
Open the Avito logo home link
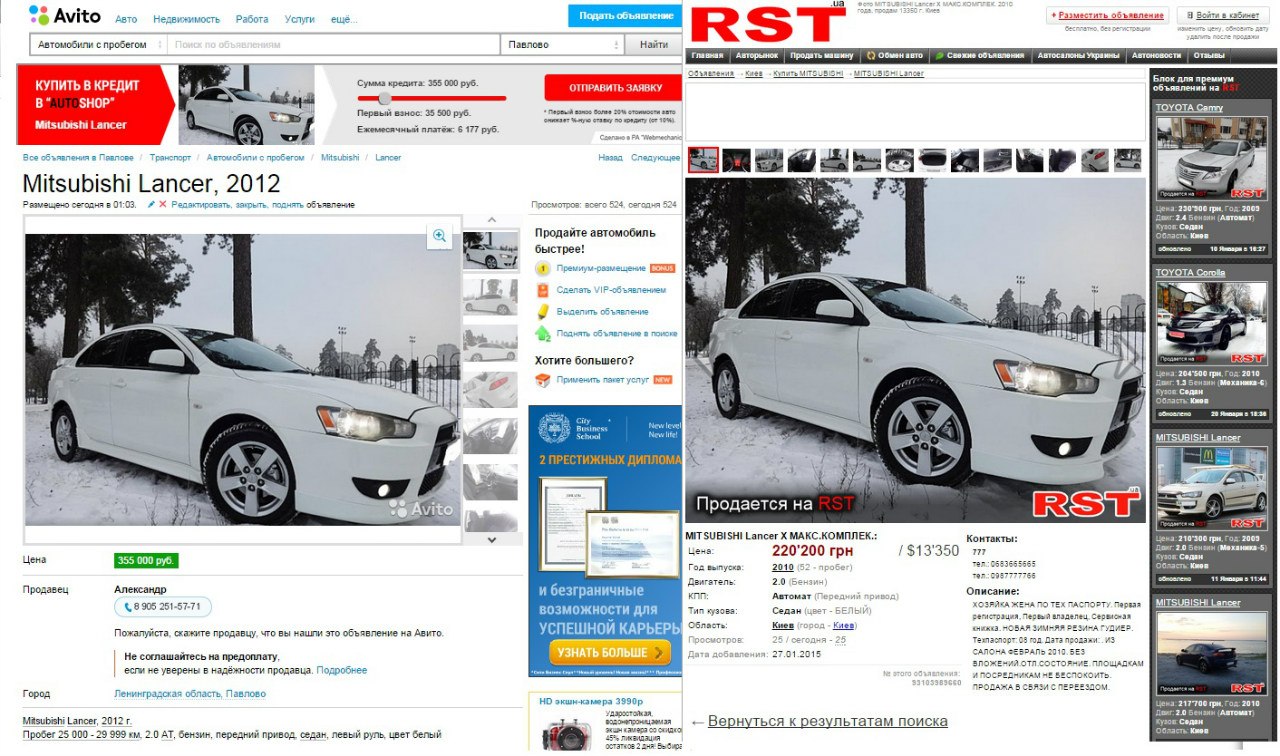(x=64, y=15)
